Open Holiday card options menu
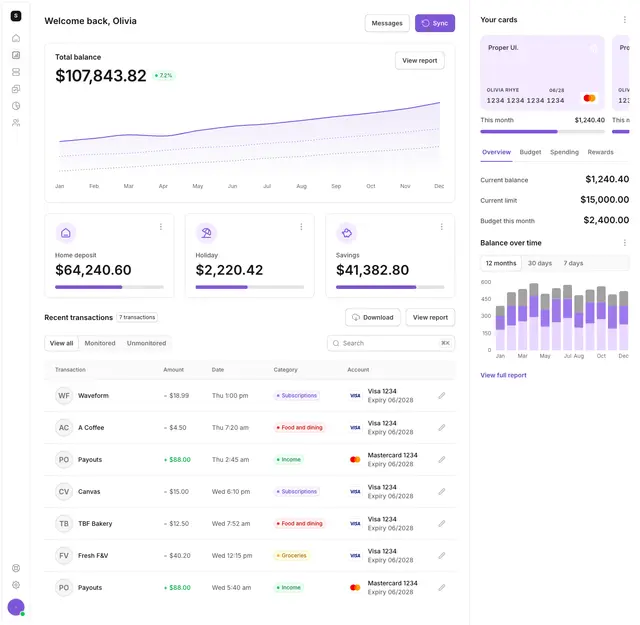 pyautogui.click(x=301, y=227)
